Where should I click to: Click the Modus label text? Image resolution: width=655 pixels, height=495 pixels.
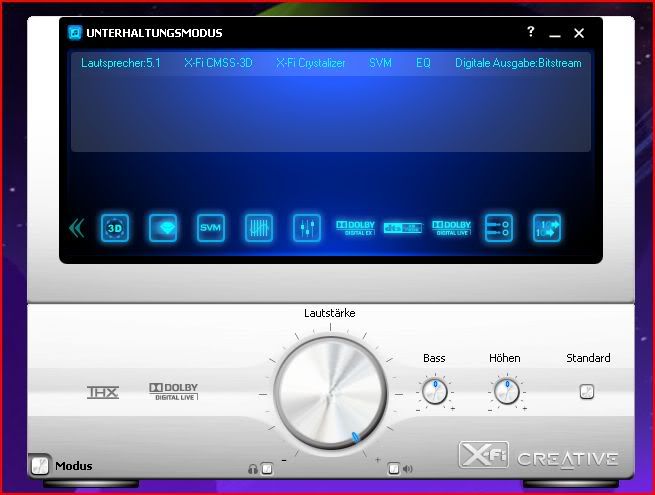74,466
